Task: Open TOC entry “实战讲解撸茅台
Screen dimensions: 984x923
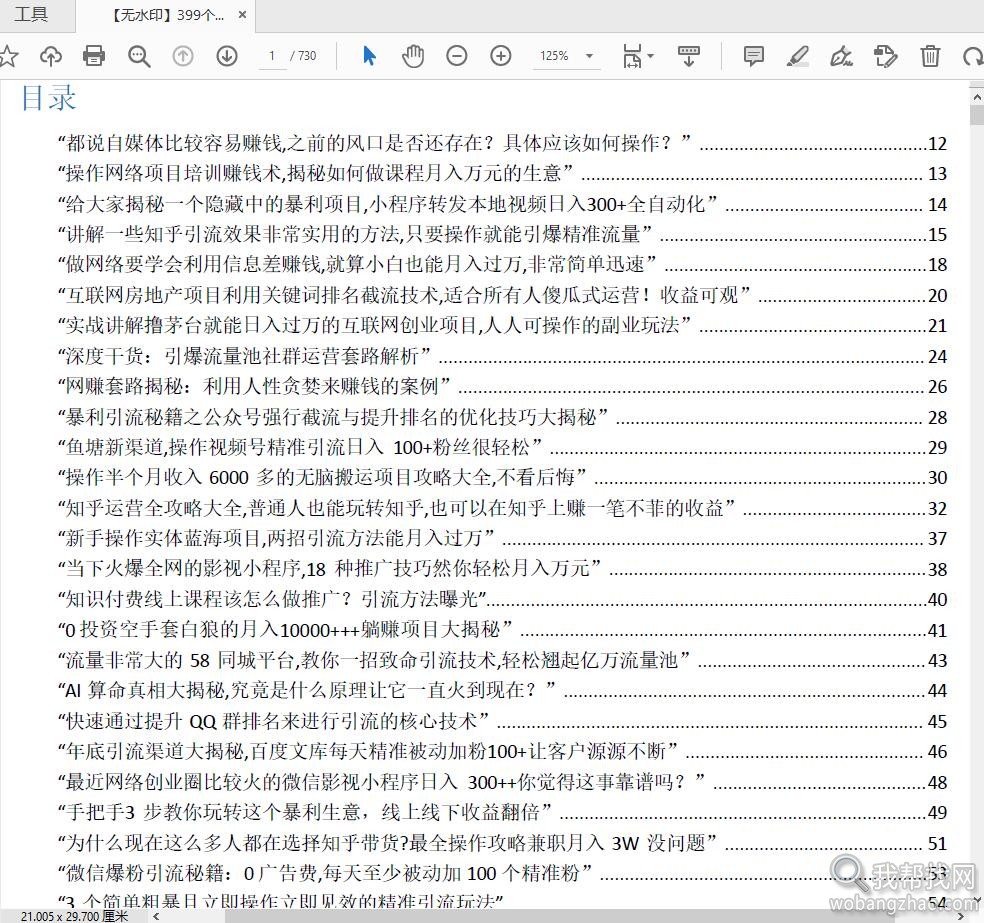Action: [502, 325]
